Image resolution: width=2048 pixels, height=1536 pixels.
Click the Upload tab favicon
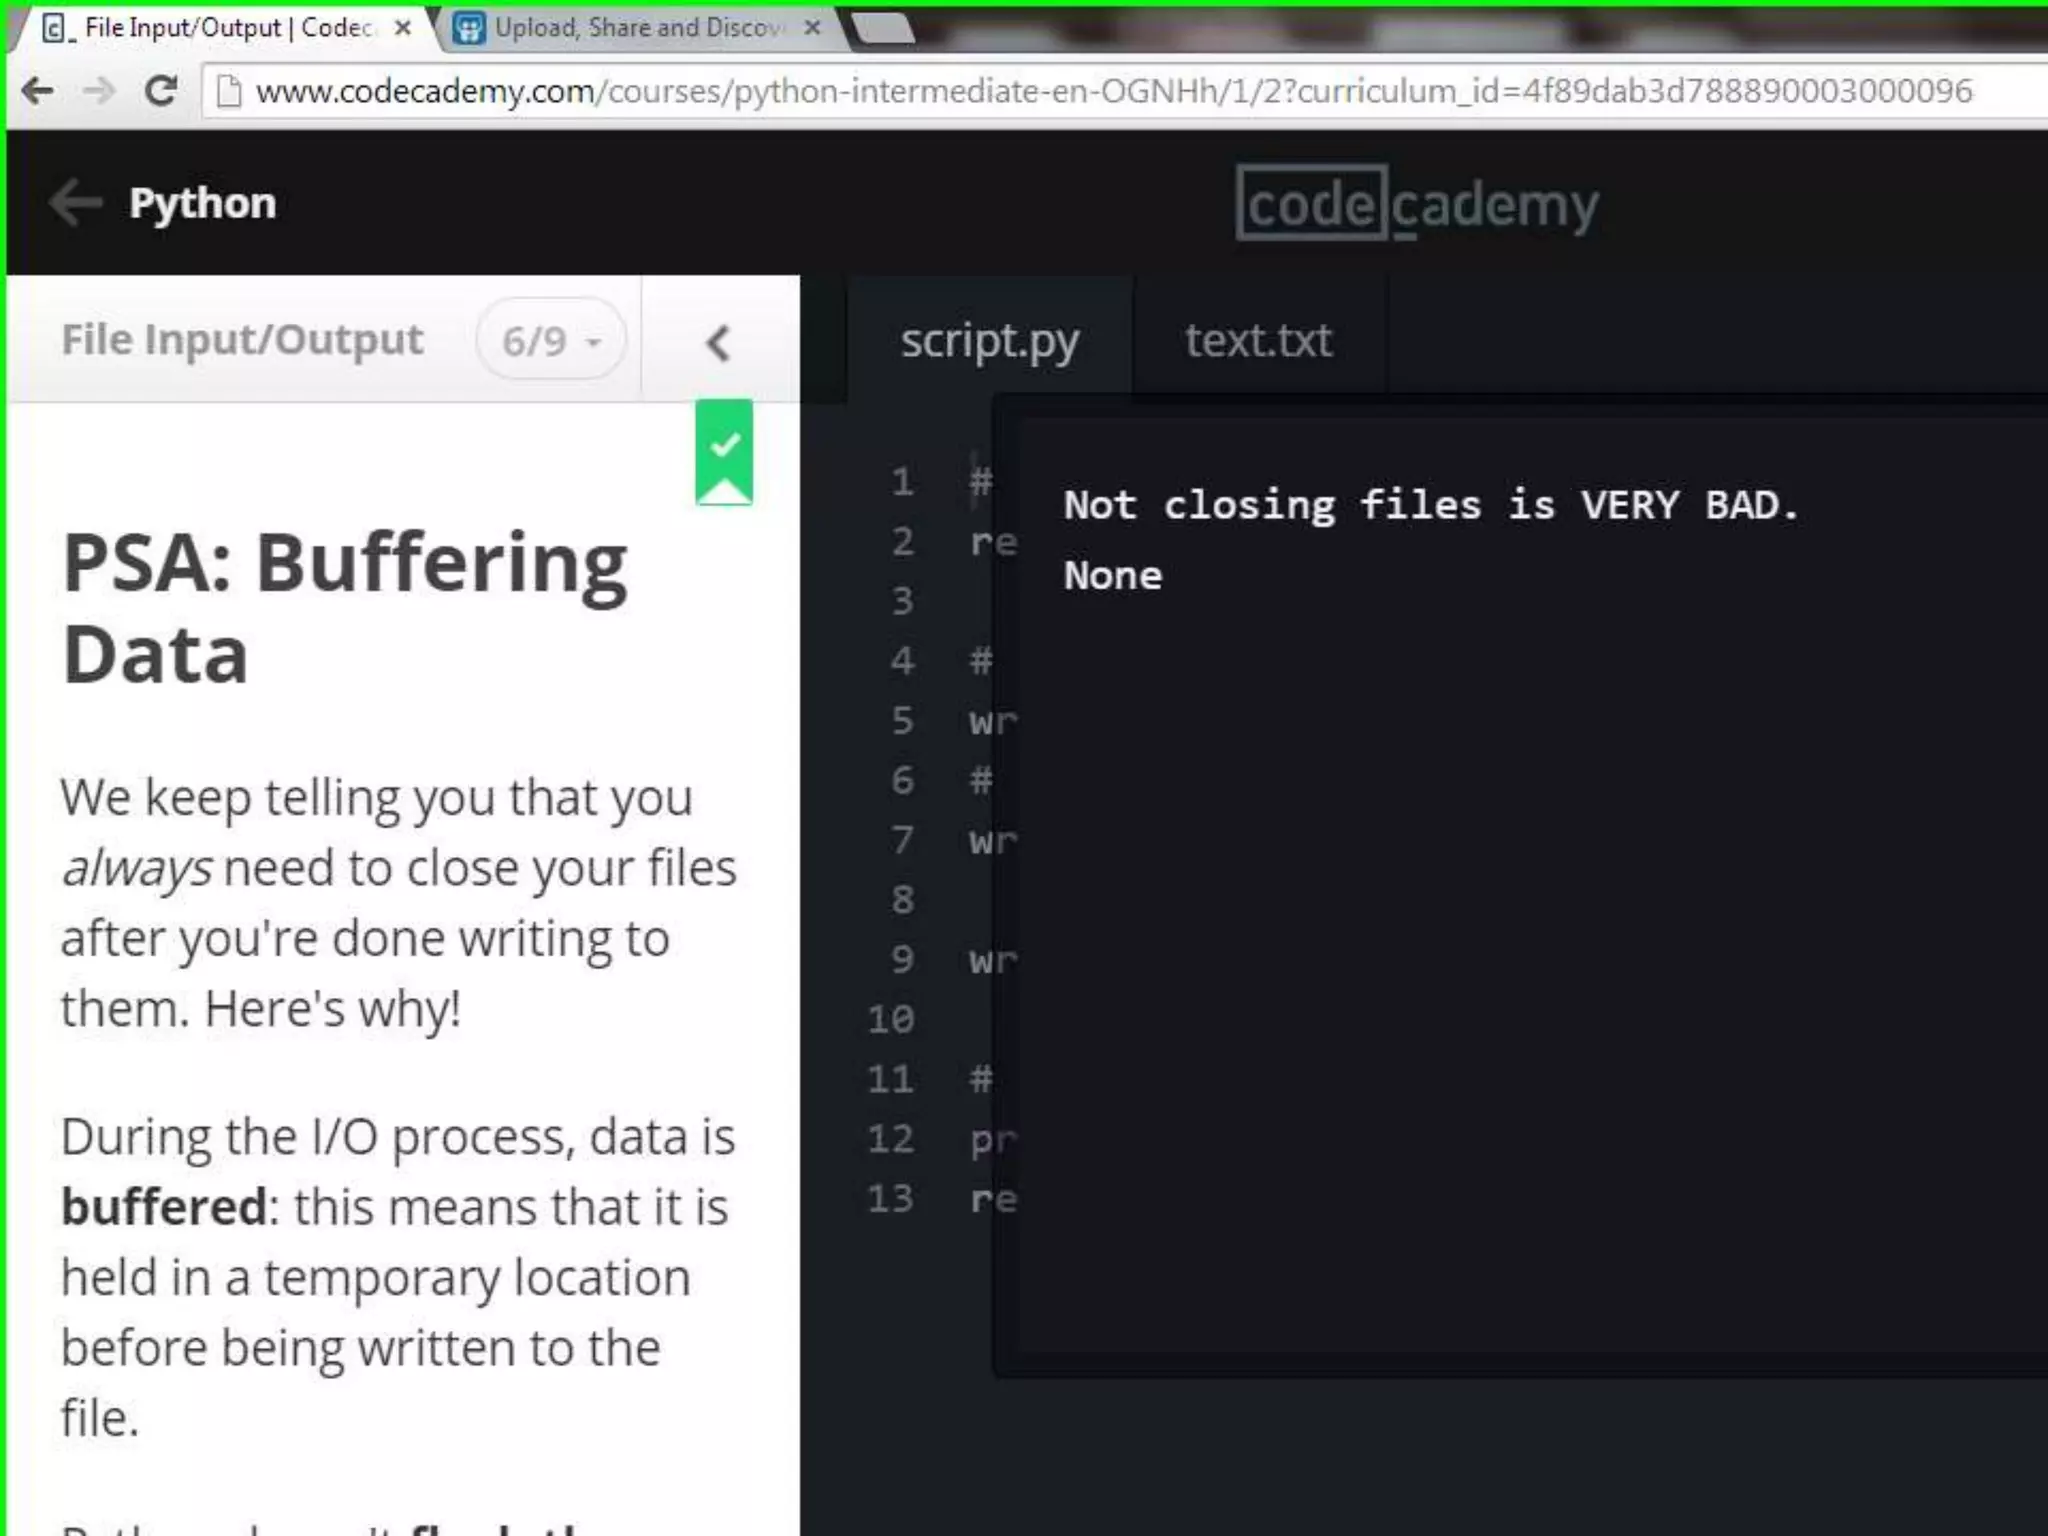coord(469,28)
